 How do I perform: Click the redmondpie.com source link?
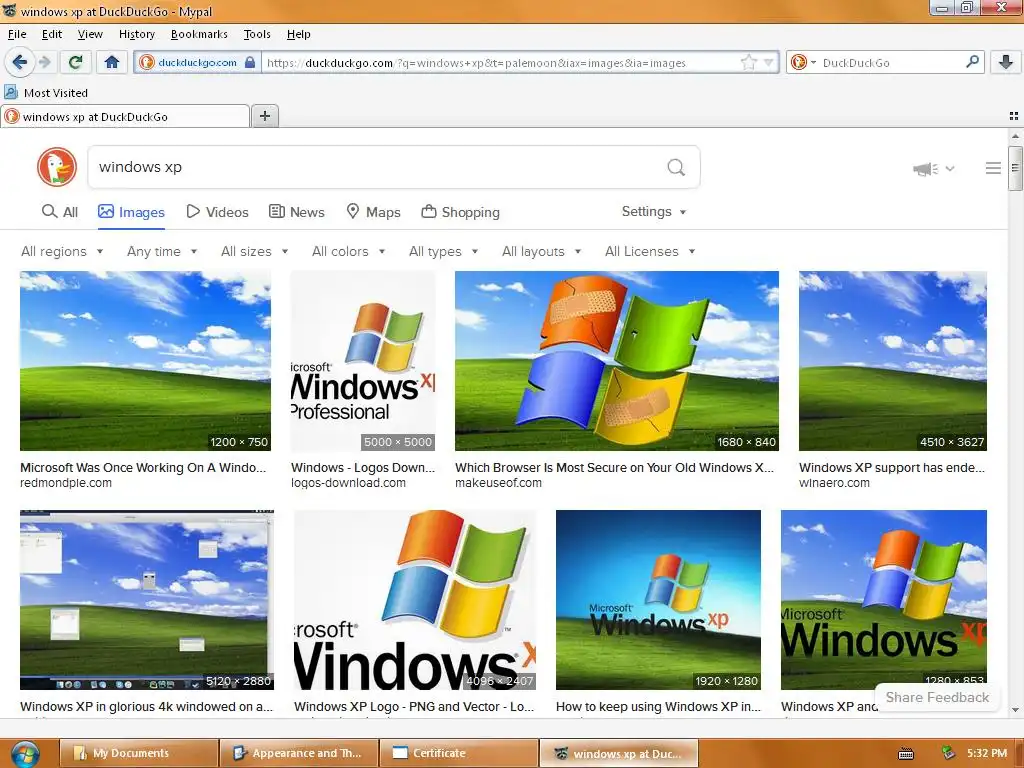[x=66, y=483]
